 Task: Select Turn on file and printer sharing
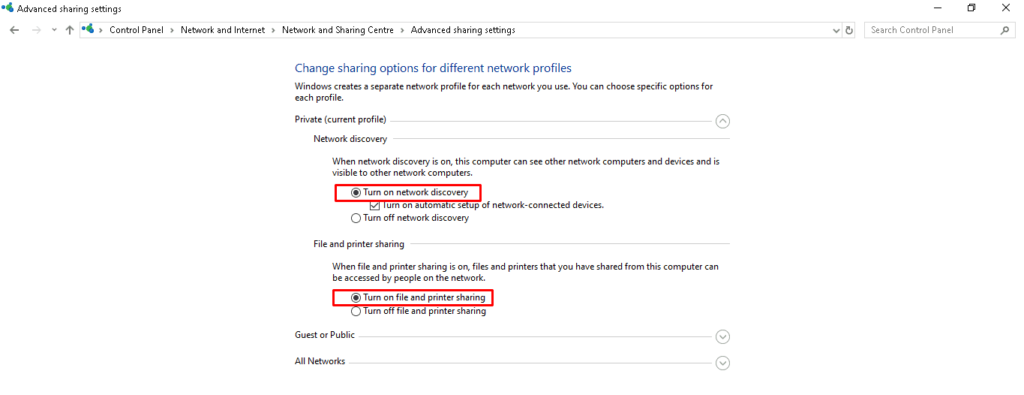tap(418, 298)
